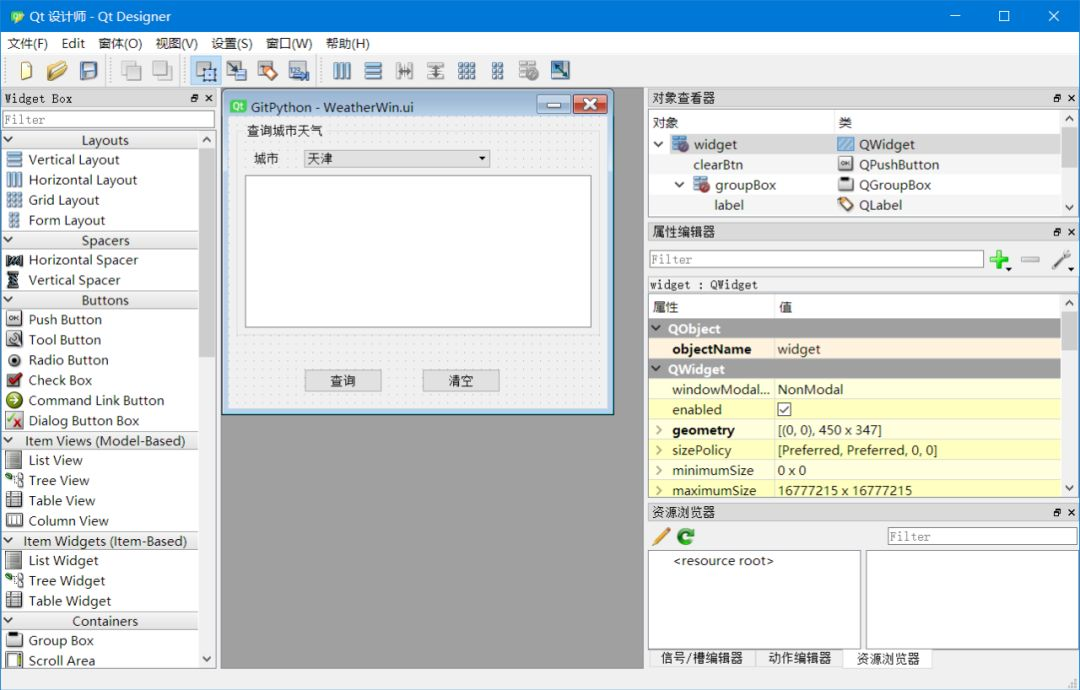This screenshot has height=690, width=1080.
Task: Apply horizontal layout from the toolbar
Action: (x=342, y=70)
